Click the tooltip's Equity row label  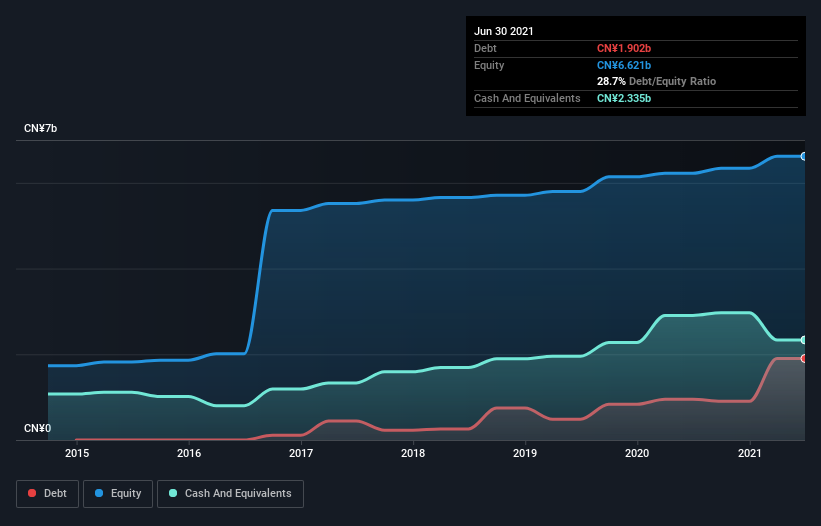(489, 65)
